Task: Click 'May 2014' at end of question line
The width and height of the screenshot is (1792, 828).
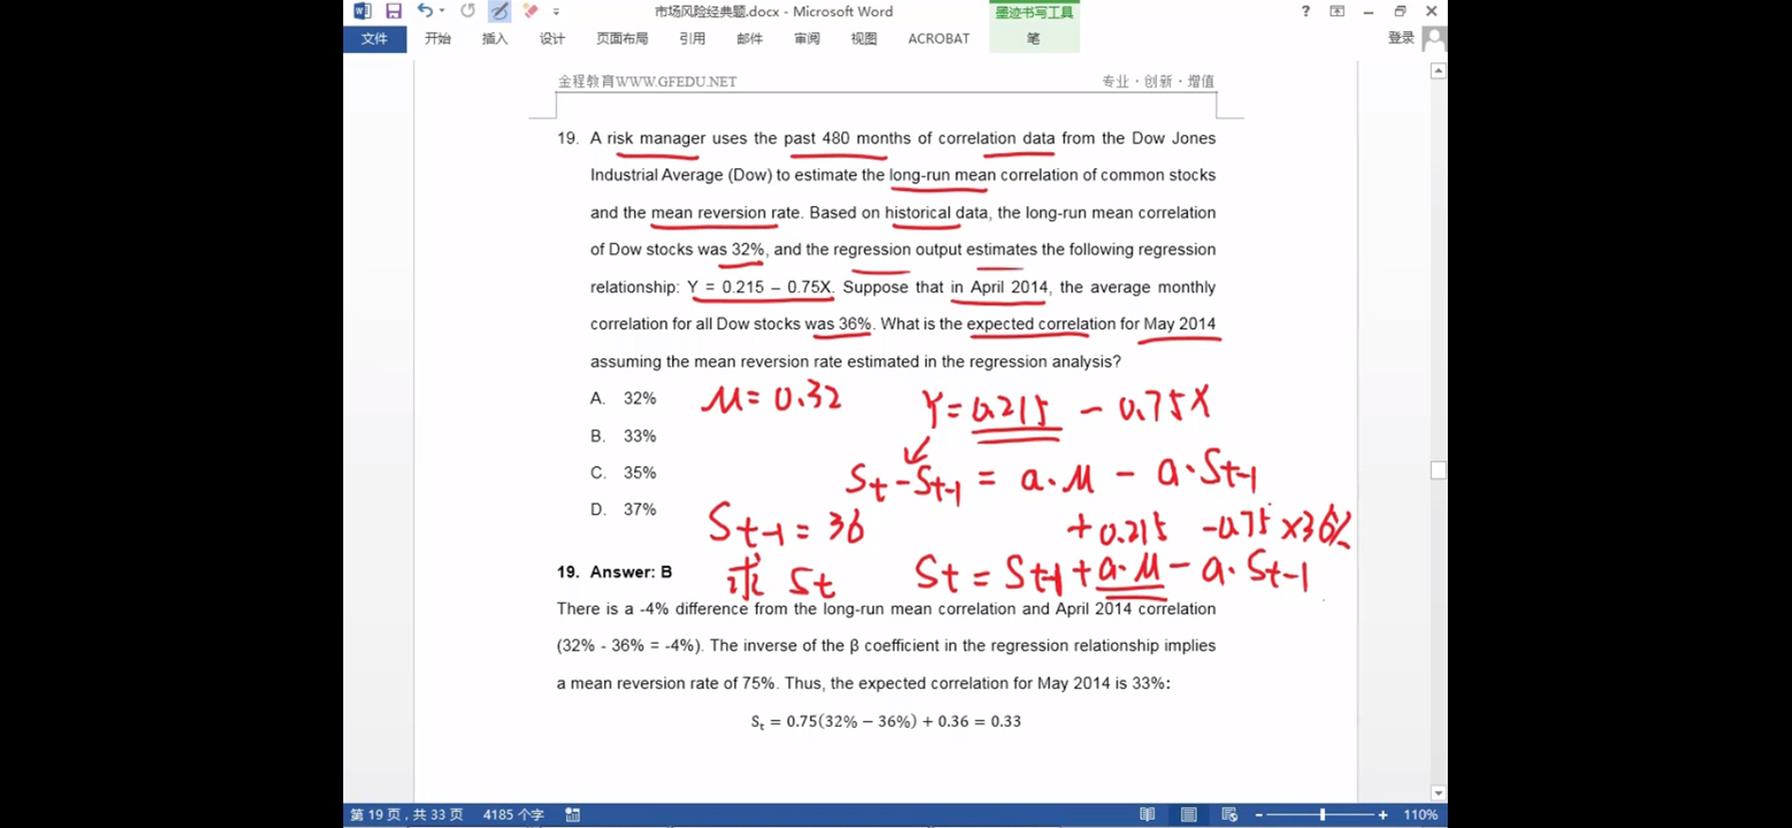Action: click(x=1179, y=324)
